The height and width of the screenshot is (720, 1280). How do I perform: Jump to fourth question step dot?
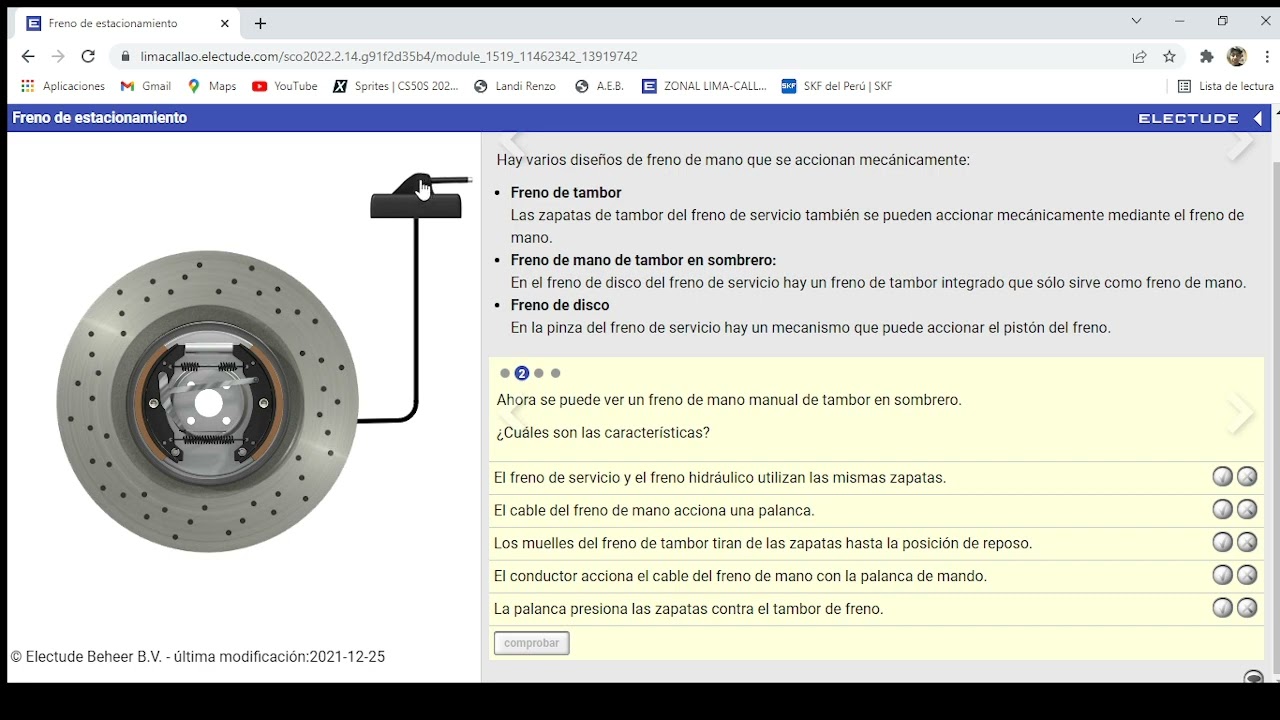tap(556, 373)
